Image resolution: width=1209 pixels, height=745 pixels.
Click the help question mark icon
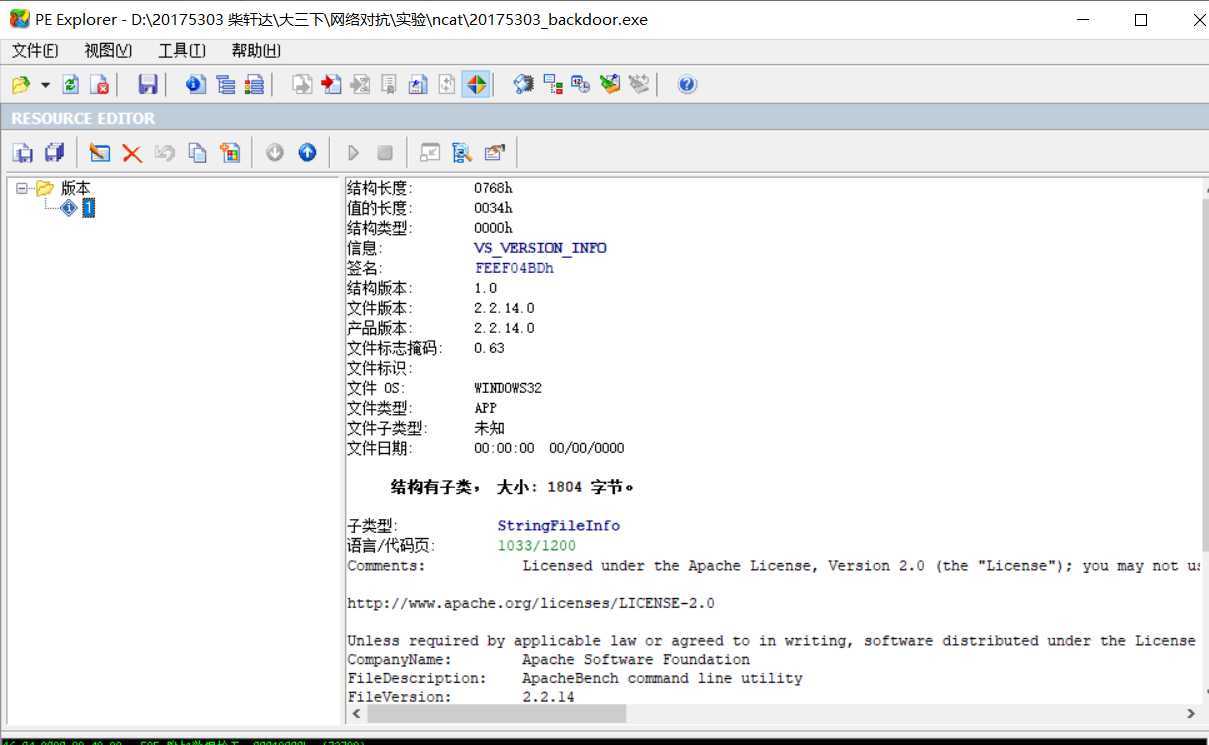point(687,85)
